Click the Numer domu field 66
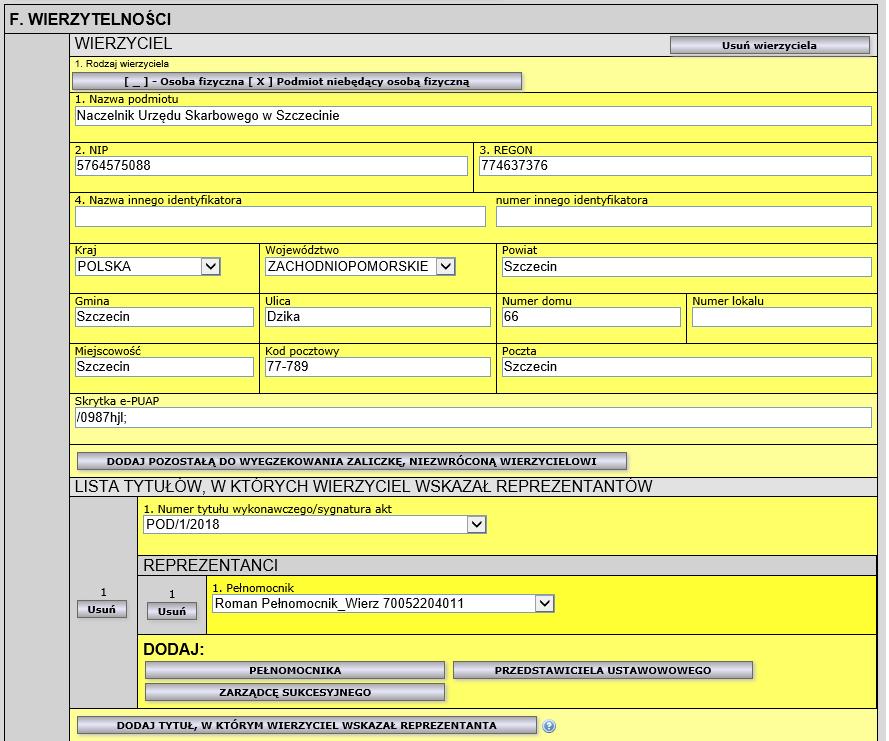The height and width of the screenshot is (741, 889). coord(591,317)
